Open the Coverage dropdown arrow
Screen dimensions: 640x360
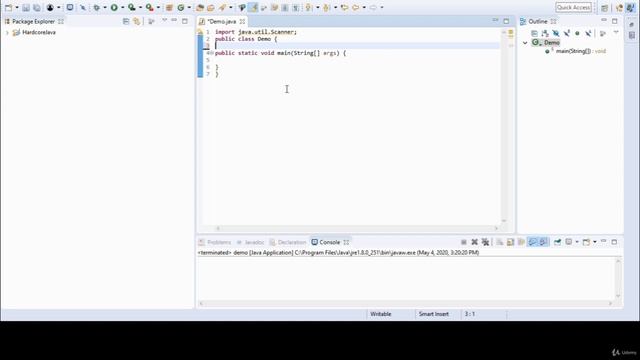pos(140,7)
